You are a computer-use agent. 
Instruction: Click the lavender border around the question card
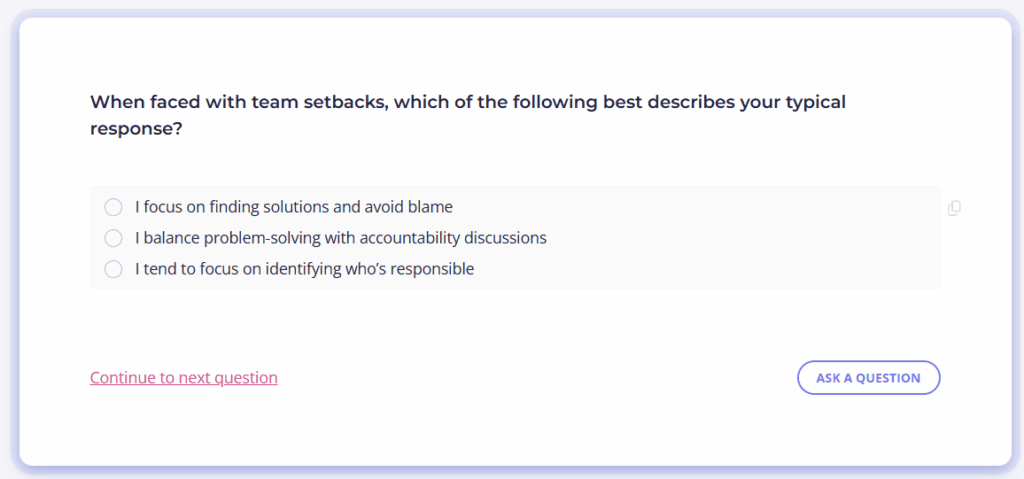click(15, 240)
